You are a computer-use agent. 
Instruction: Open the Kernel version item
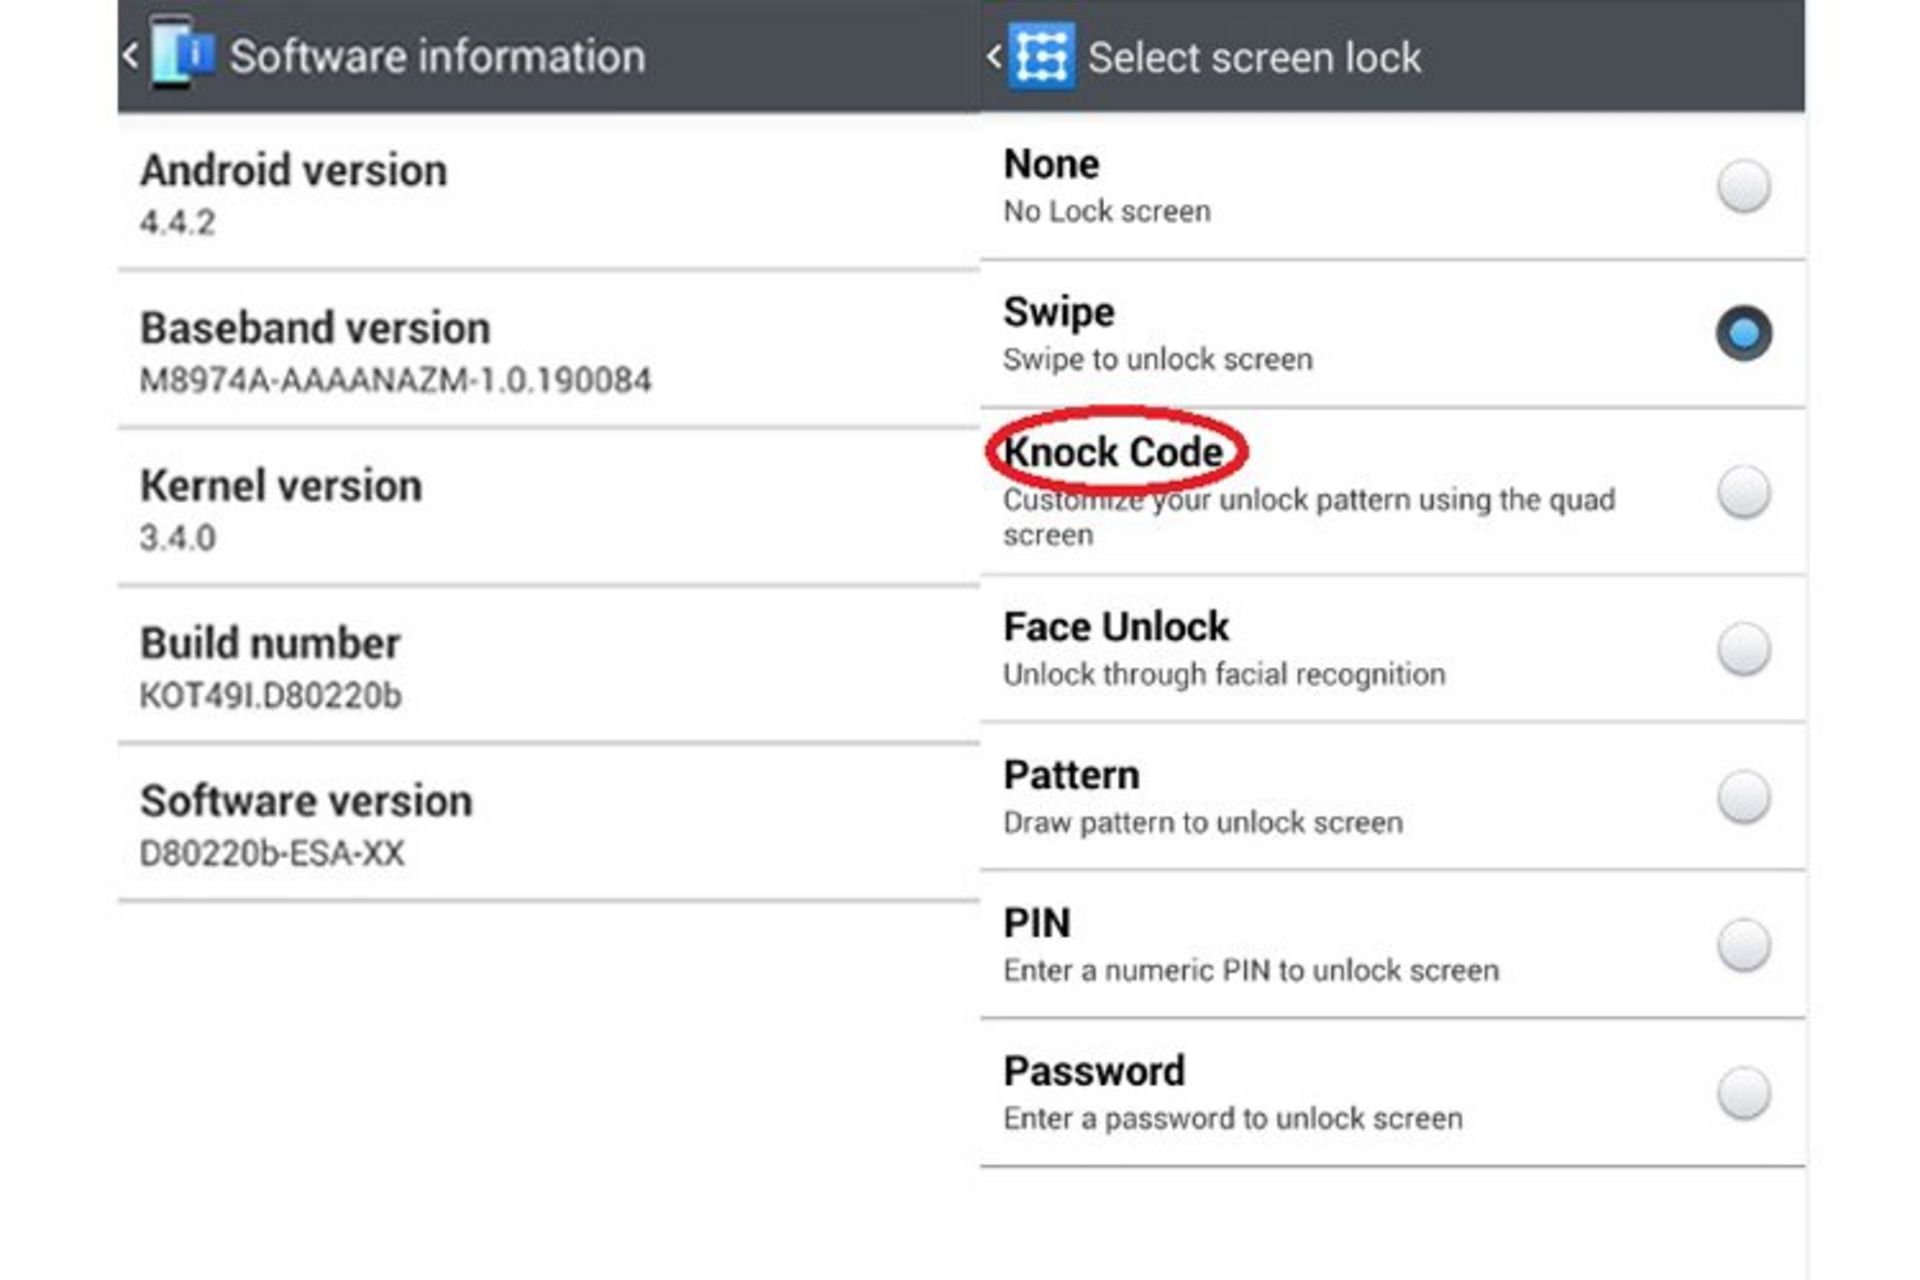[x=548, y=508]
